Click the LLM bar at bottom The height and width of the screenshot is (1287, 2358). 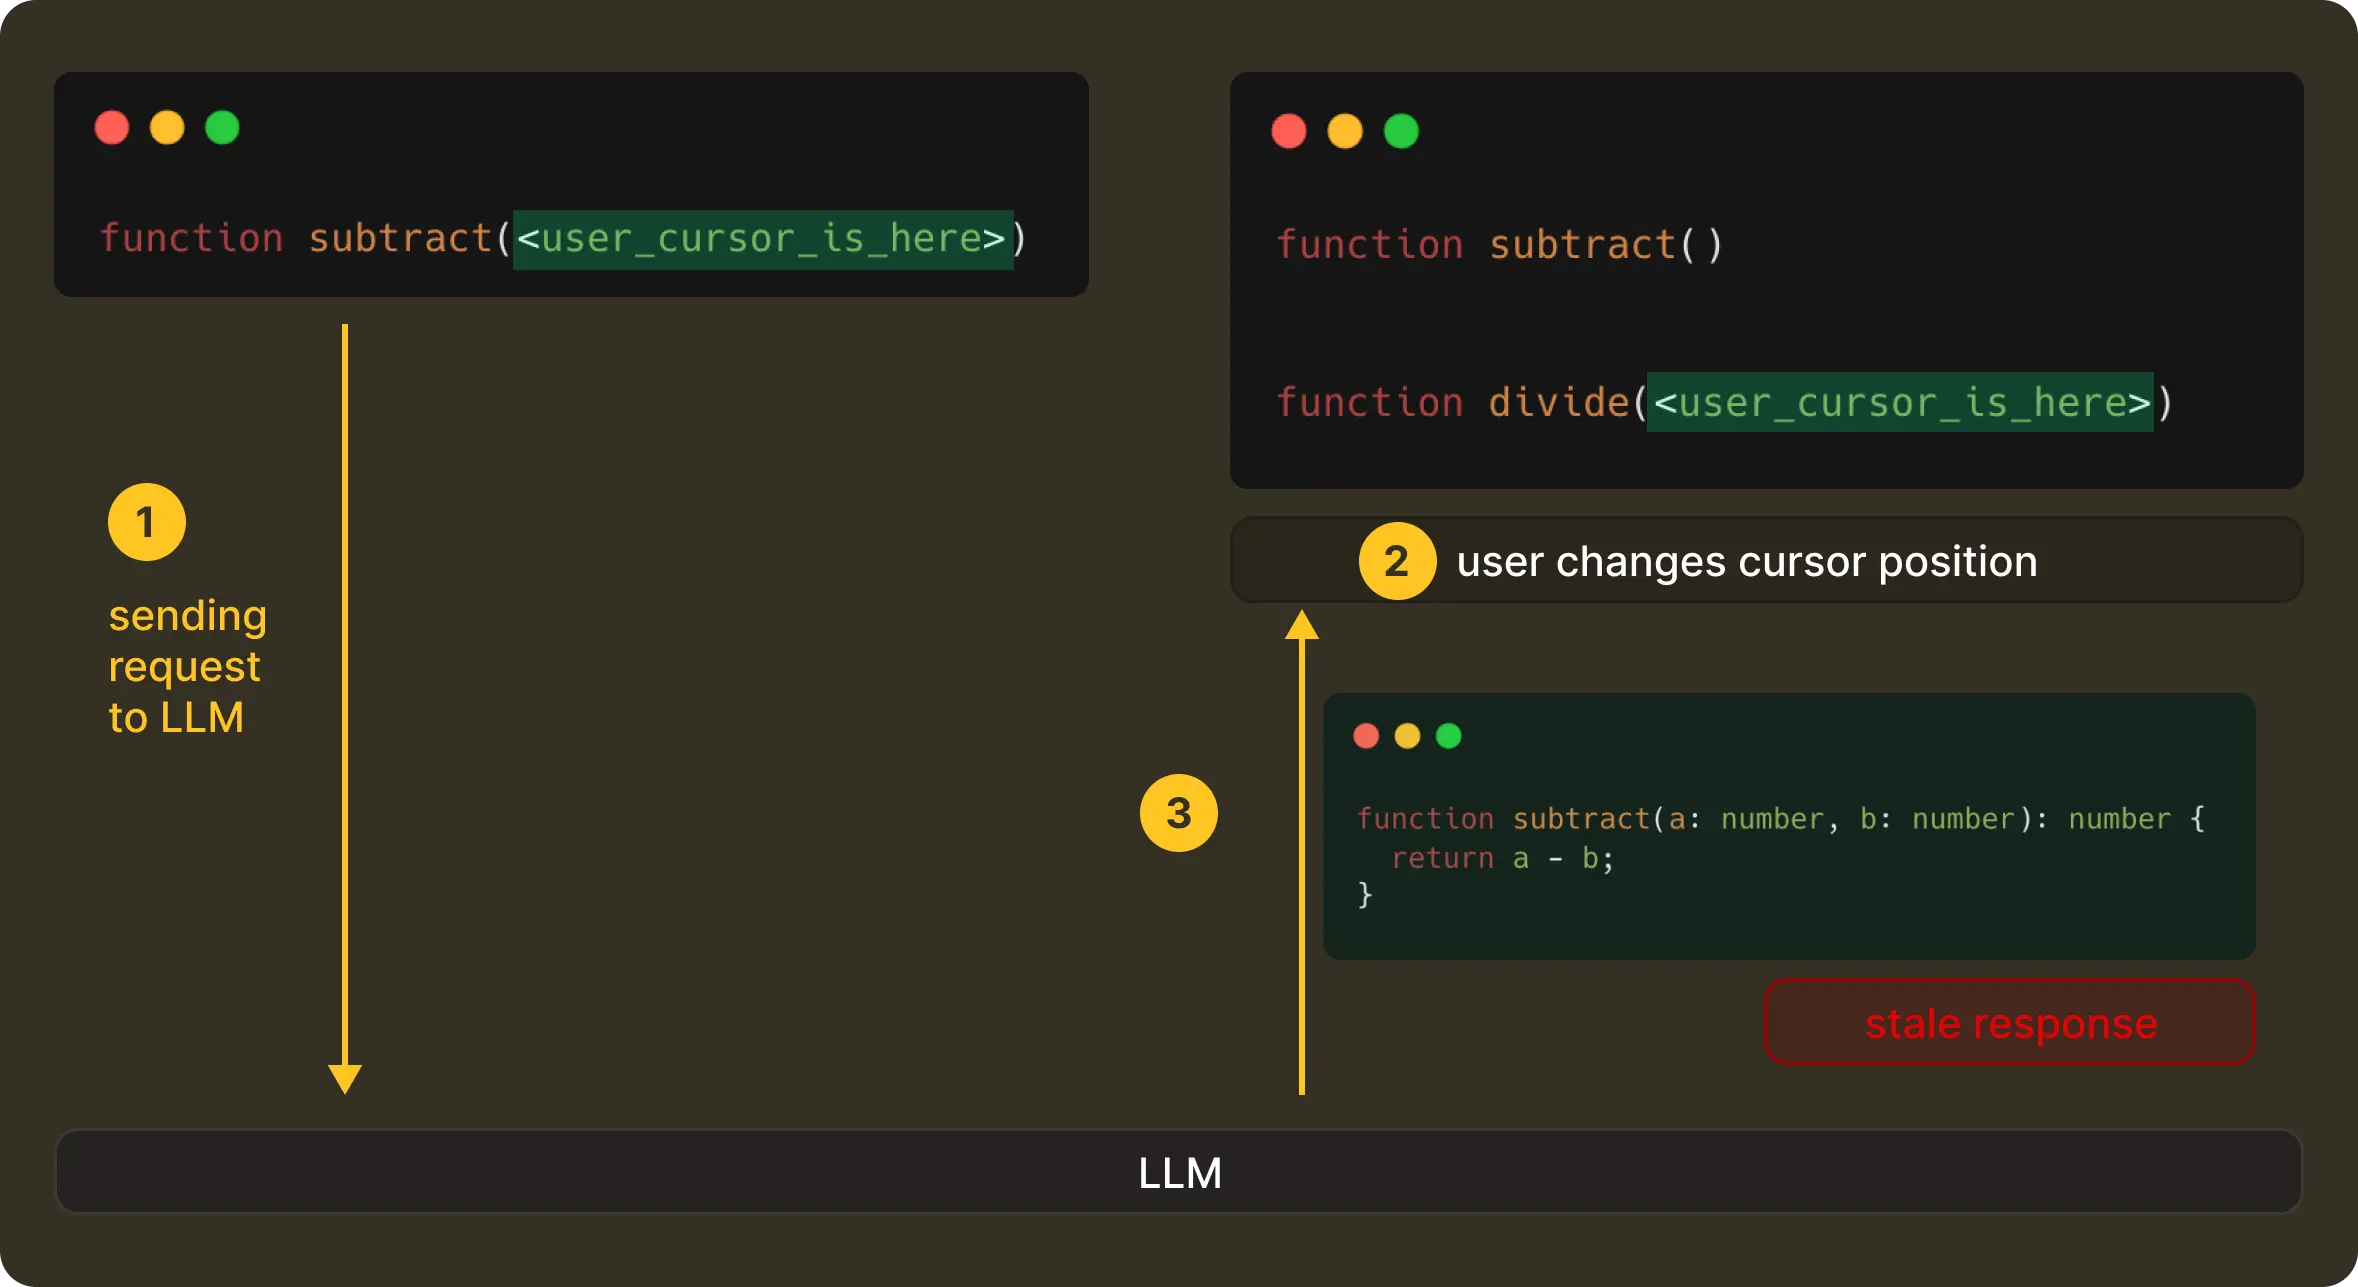point(1179,1172)
